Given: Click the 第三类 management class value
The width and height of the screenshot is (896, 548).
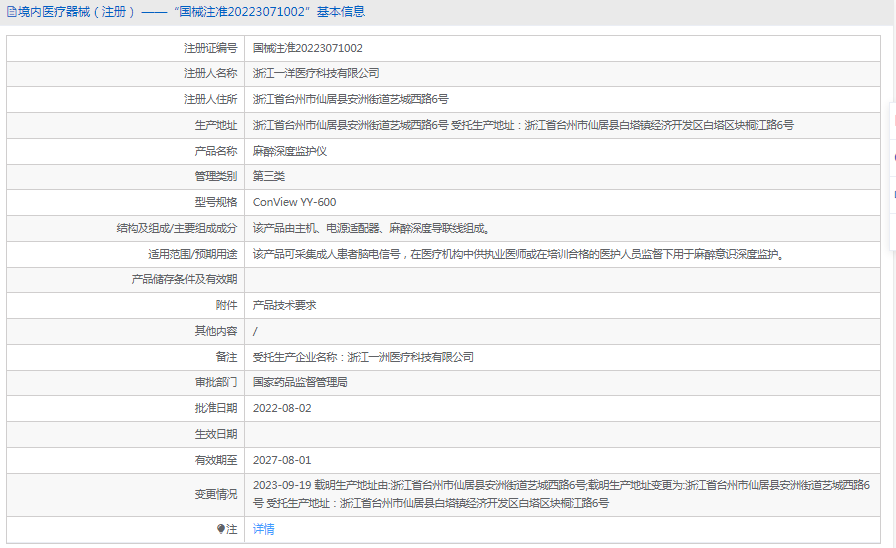Looking at the screenshot, I should (269, 176).
